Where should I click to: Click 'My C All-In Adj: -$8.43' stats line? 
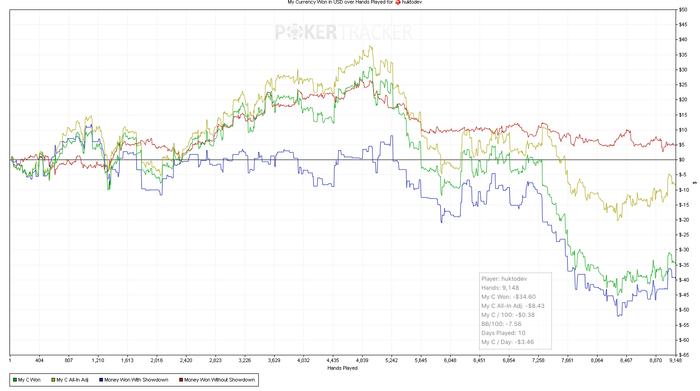tap(513, 306)
